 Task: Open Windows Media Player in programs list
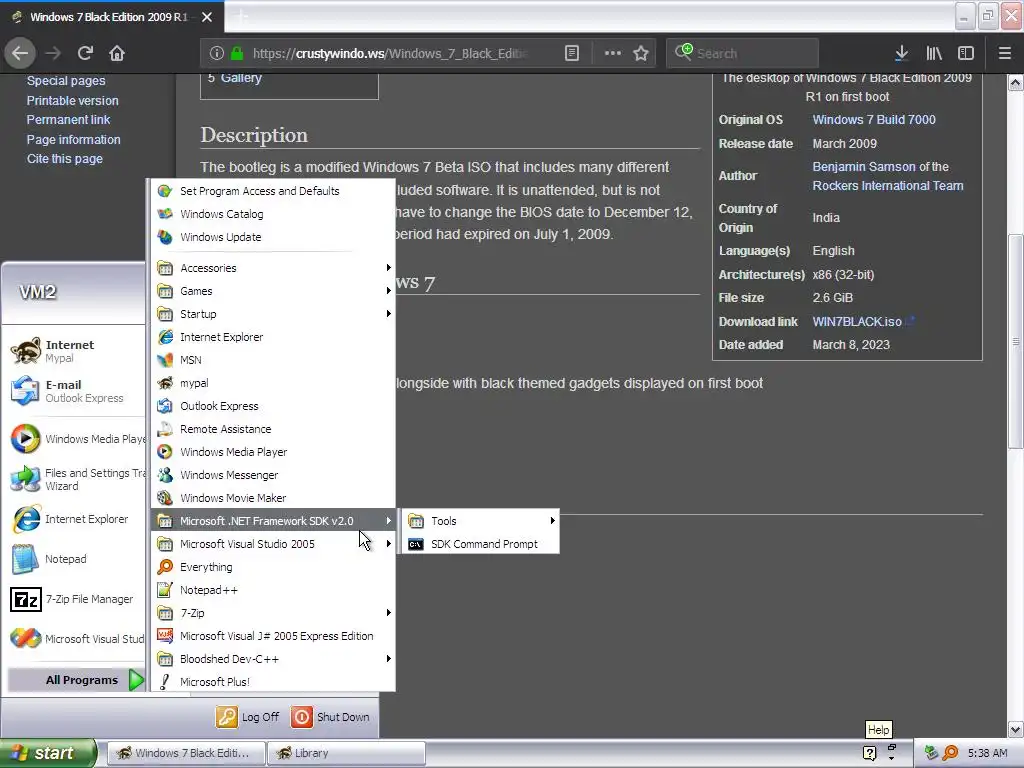[x=272, y=452]
